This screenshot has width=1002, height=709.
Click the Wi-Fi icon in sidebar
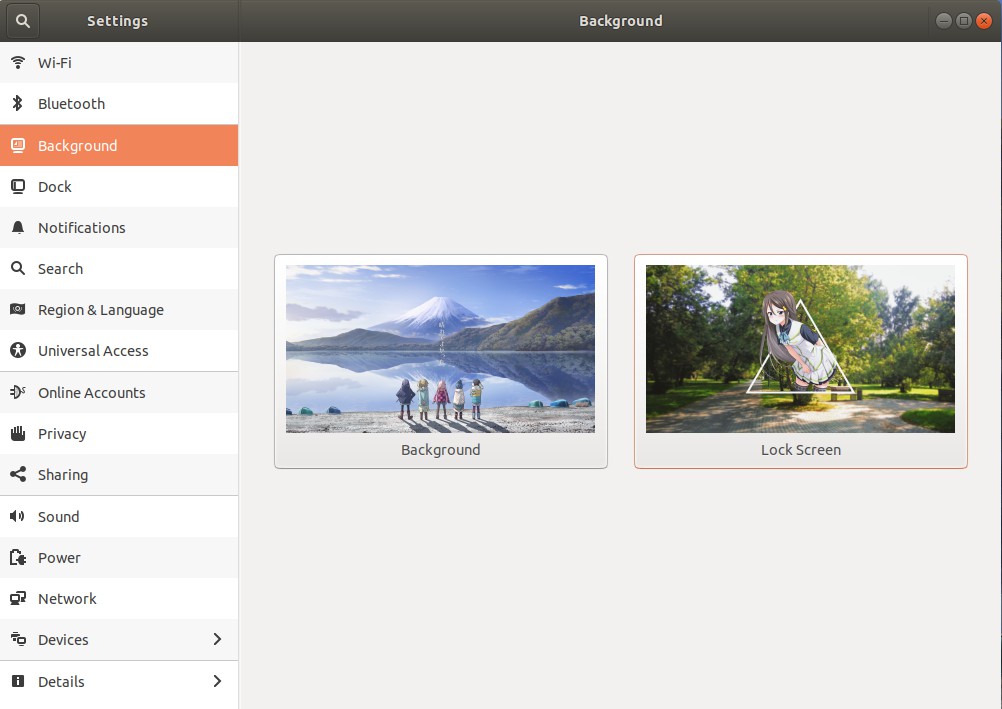17,63
